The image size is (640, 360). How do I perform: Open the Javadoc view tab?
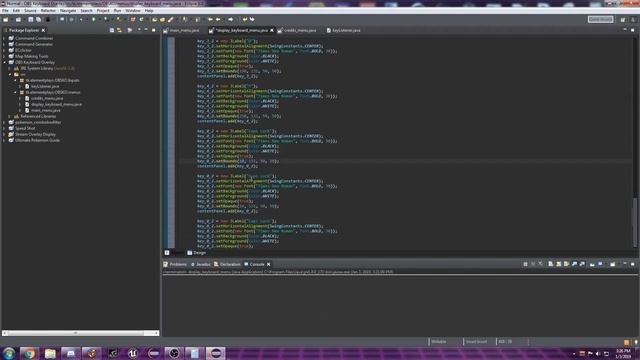coord(200,264)
